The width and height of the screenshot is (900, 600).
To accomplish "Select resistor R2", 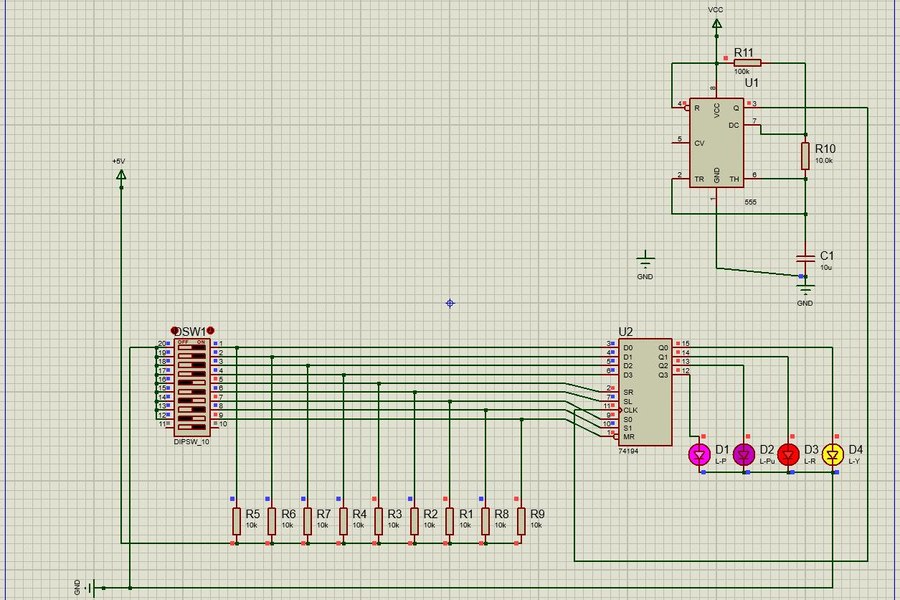I will (414, 521).
